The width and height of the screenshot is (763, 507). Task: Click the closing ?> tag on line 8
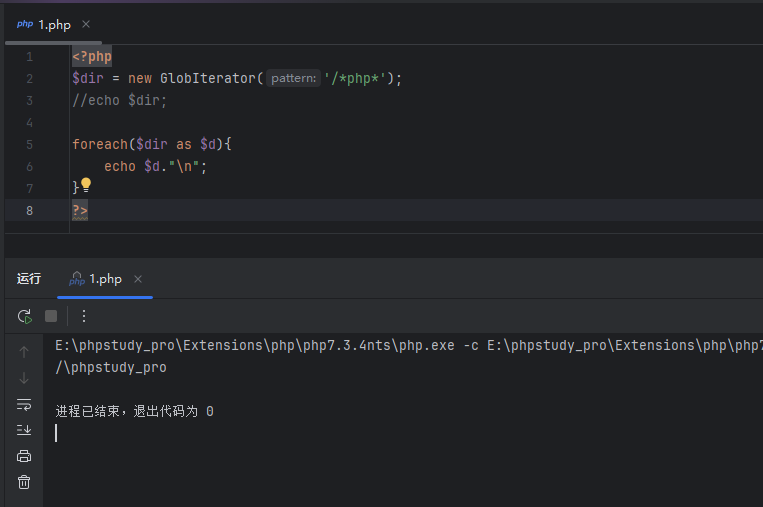(x=80, y=210)
